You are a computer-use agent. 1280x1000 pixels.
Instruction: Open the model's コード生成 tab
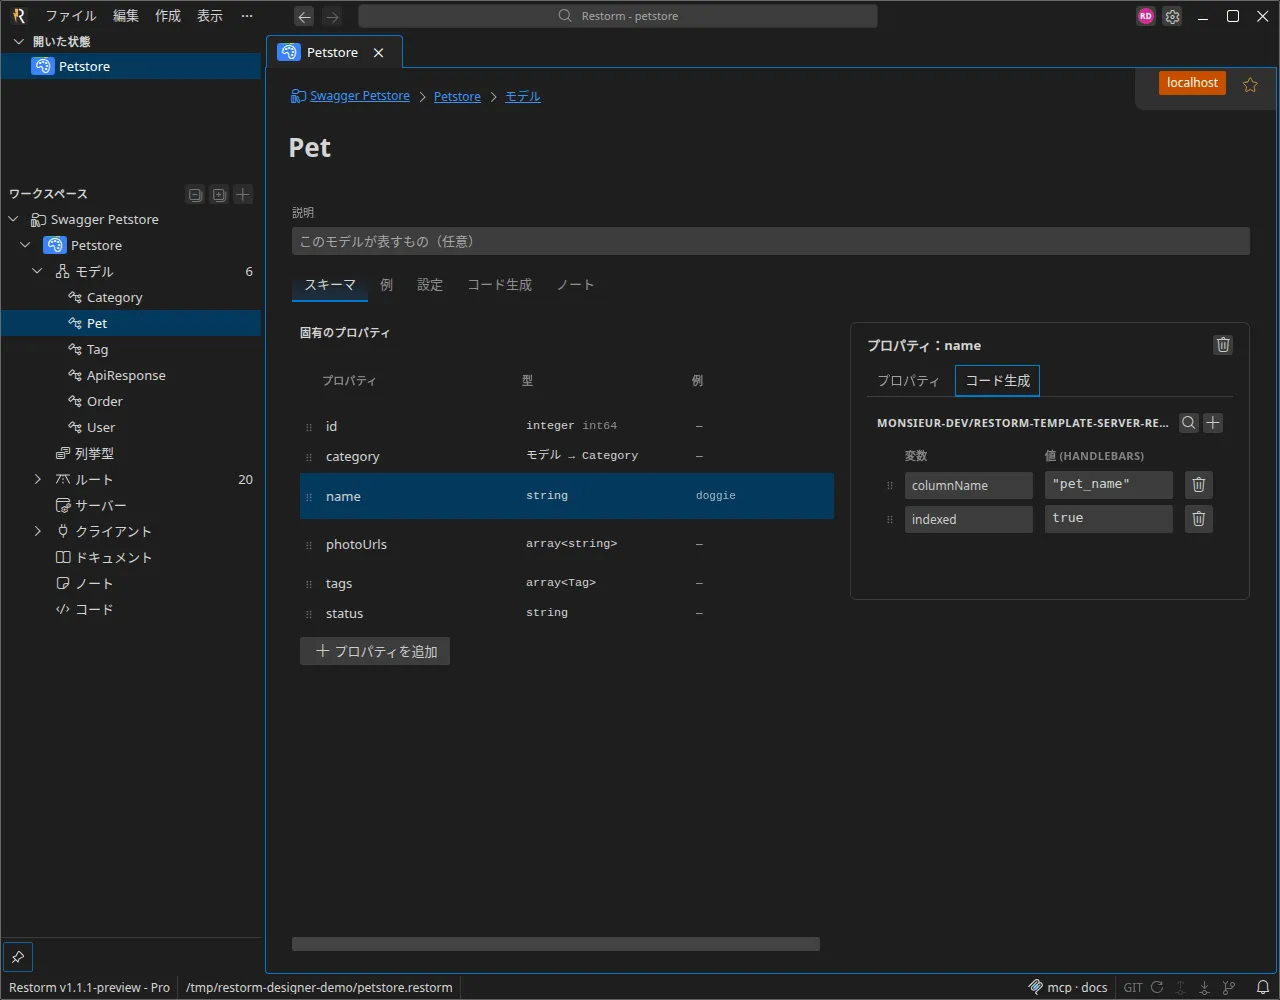pos(500,285)
